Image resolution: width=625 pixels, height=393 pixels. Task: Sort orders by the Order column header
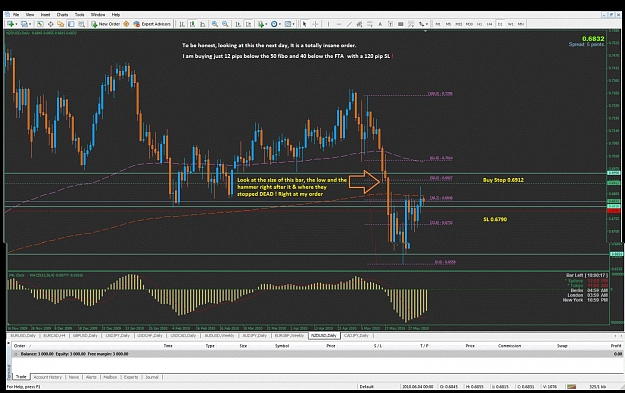tap(20, 346)
